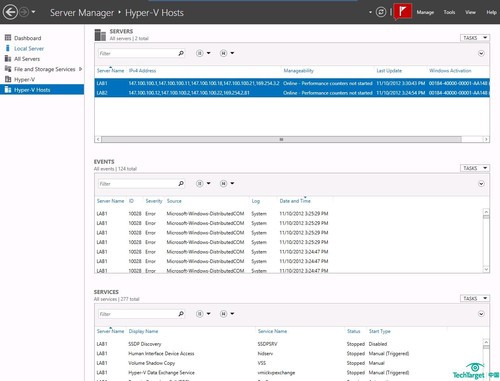
Task: Expand Services filter criteria chevron
Action: [481, 314]
